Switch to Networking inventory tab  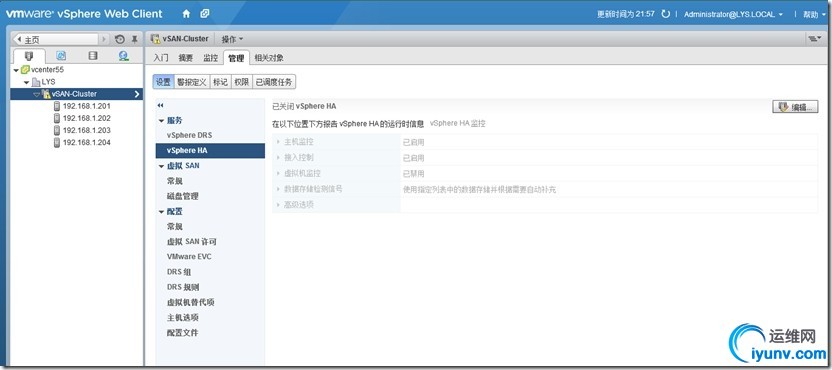124,56
